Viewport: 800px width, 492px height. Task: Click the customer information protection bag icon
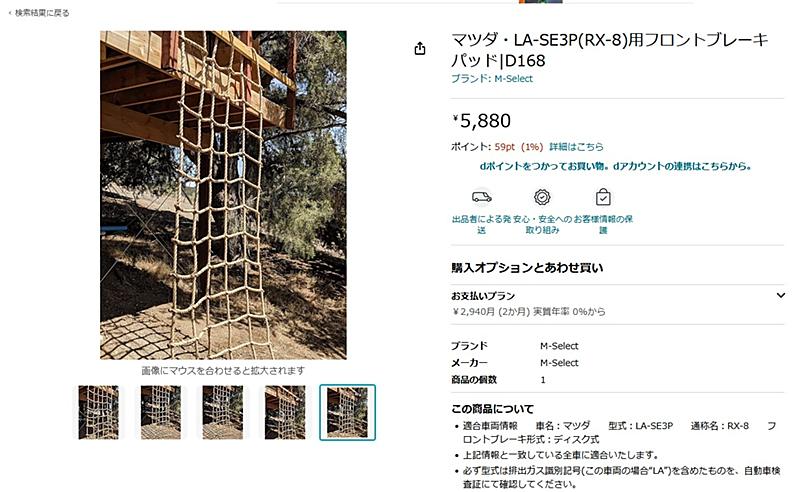click(603, 197)
